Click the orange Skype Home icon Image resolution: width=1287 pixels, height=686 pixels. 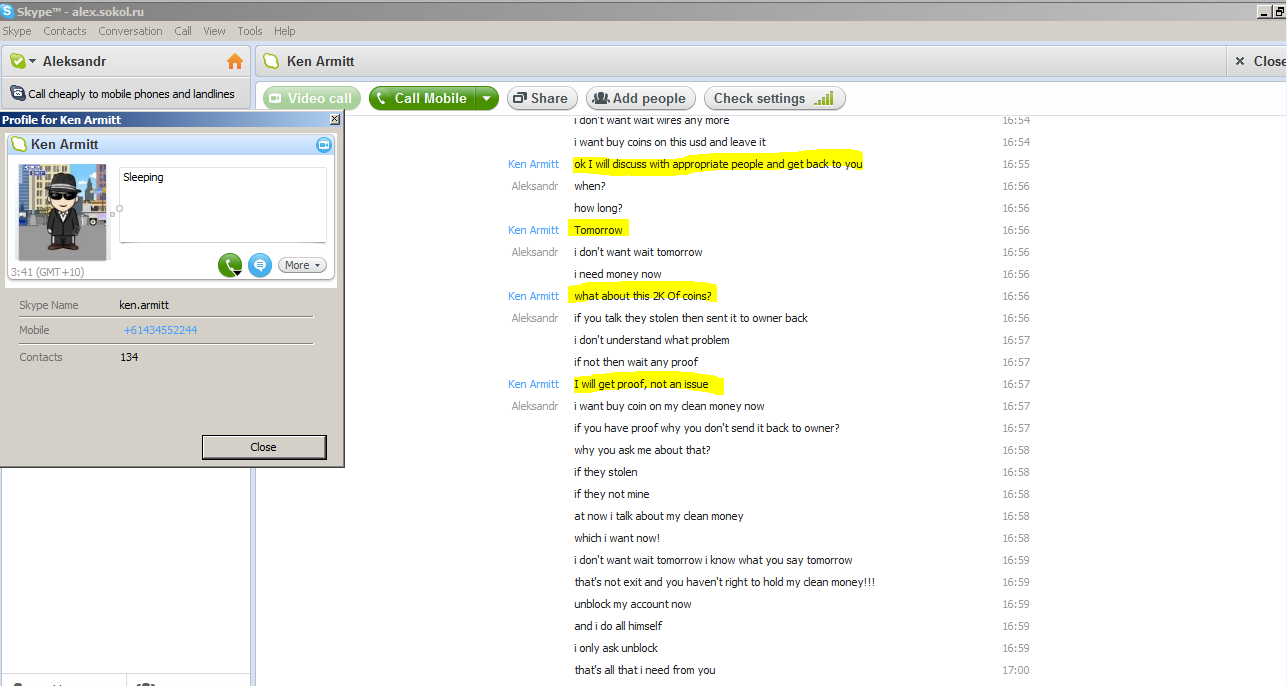click(x=235, y=62)
